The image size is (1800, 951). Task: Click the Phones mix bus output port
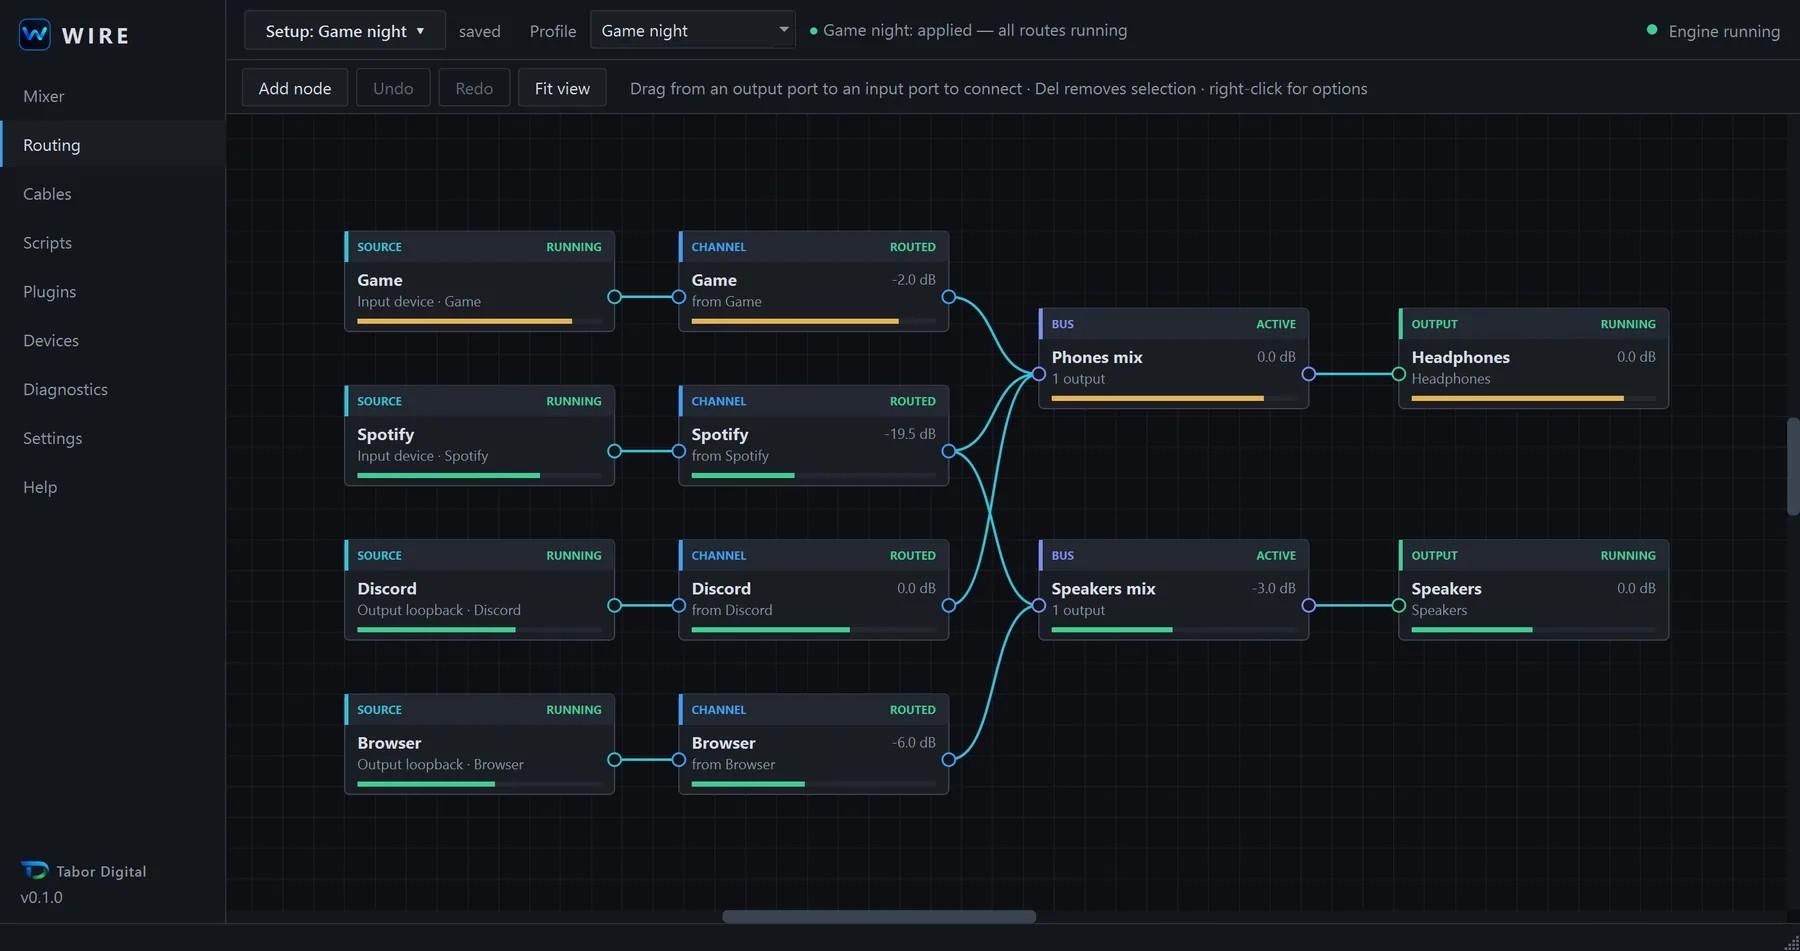click(1309, 374)
